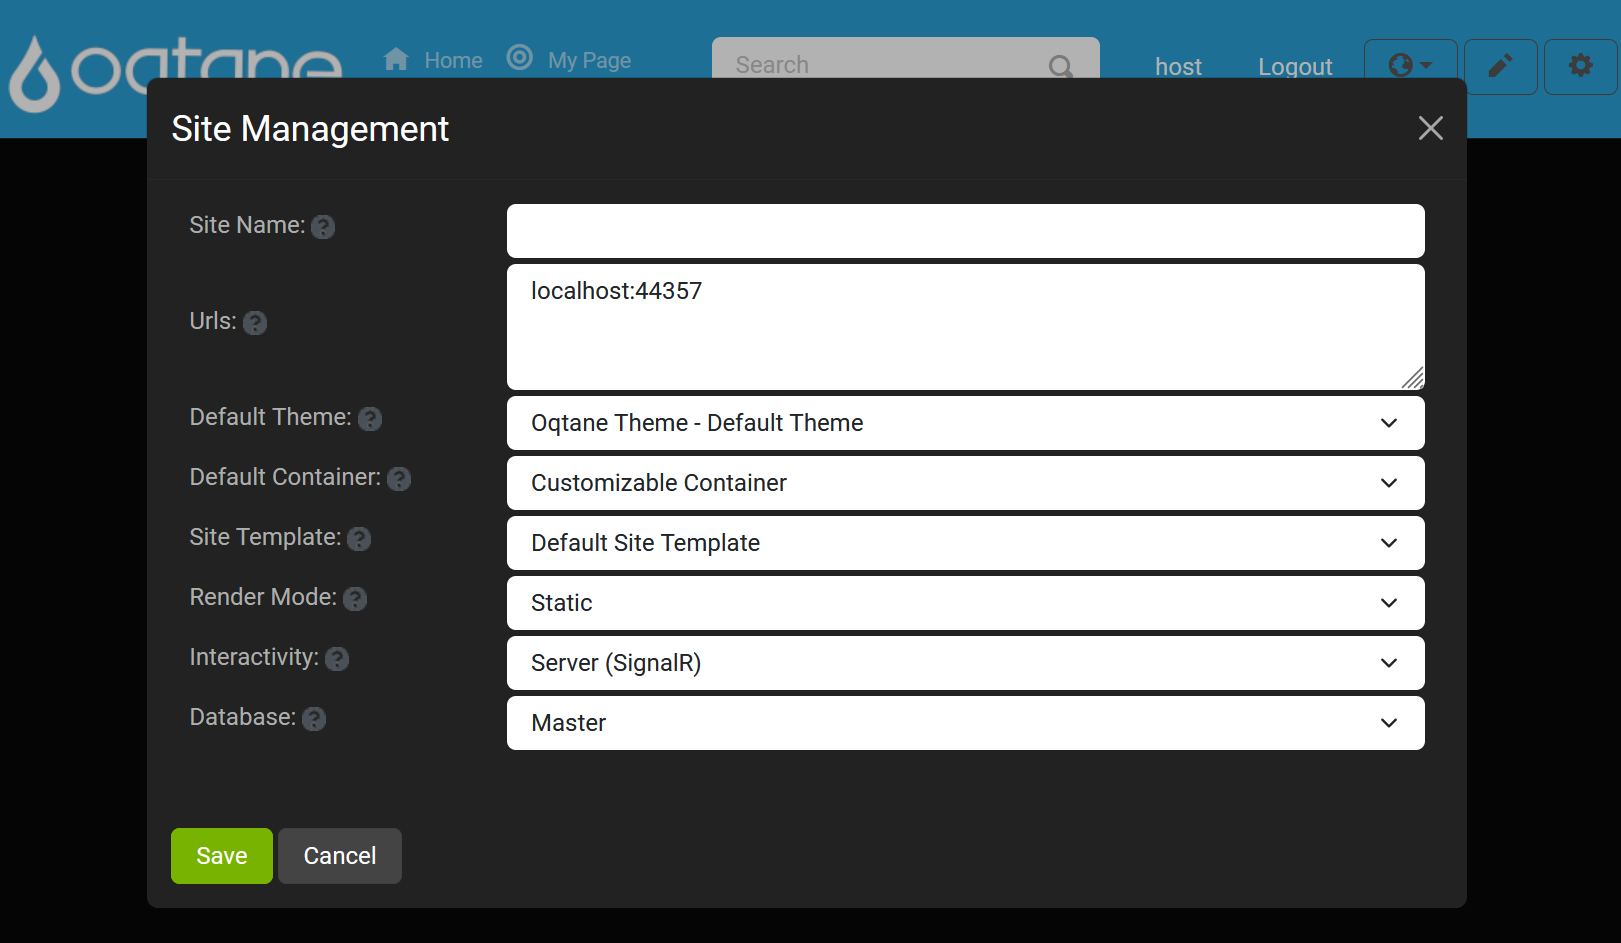Click the My Page target icon
Image resolution: width=1621 pixels, height=943 pixels.
(x=519, y=58)
